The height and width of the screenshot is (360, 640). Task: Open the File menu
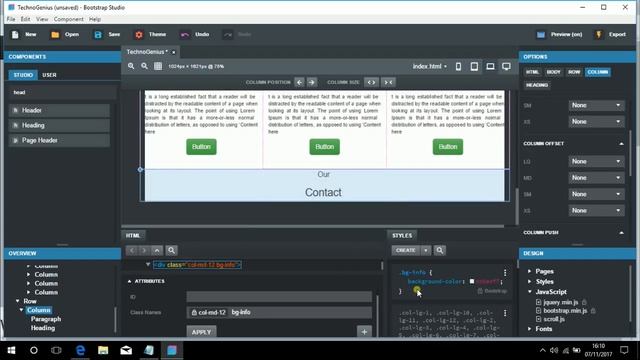tap(11, 19)
